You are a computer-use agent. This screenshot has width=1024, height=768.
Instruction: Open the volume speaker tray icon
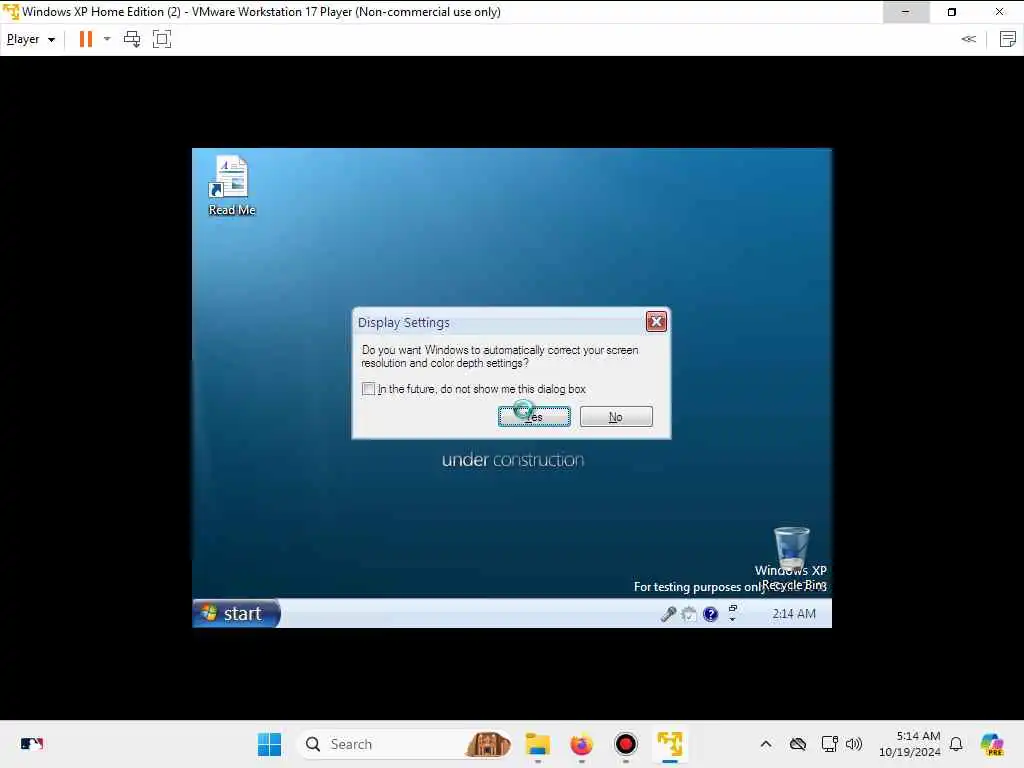coord(854,744)
